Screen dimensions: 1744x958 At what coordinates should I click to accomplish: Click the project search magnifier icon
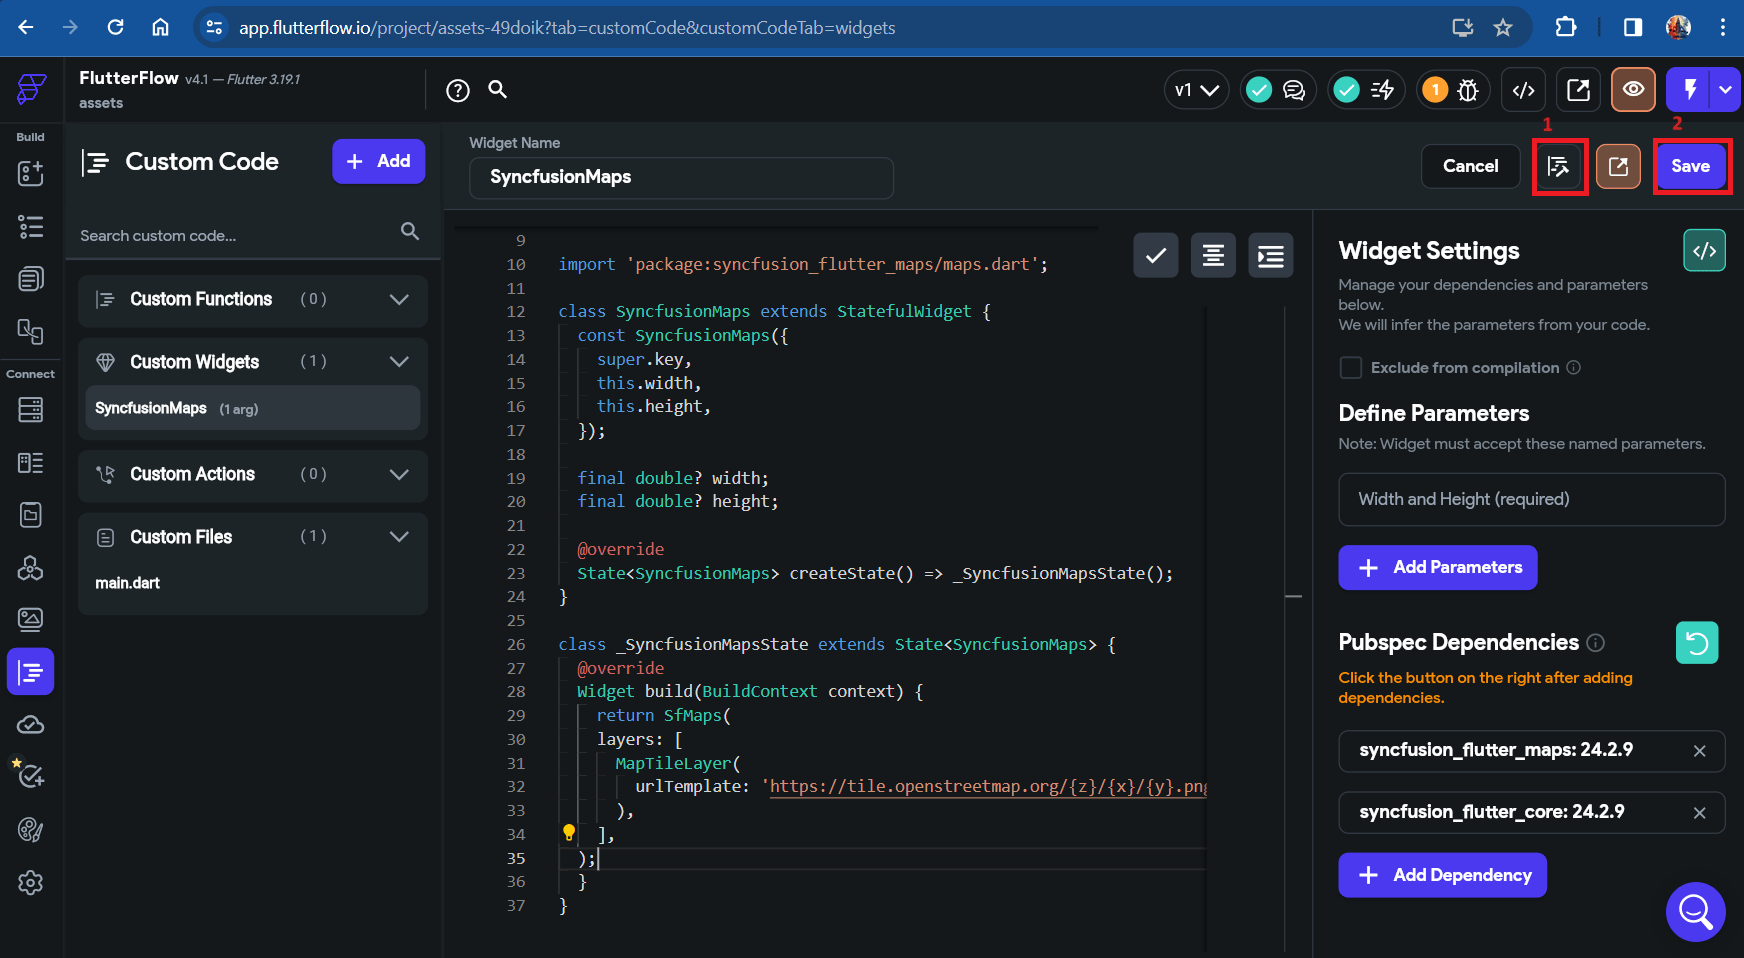point(497,89)
